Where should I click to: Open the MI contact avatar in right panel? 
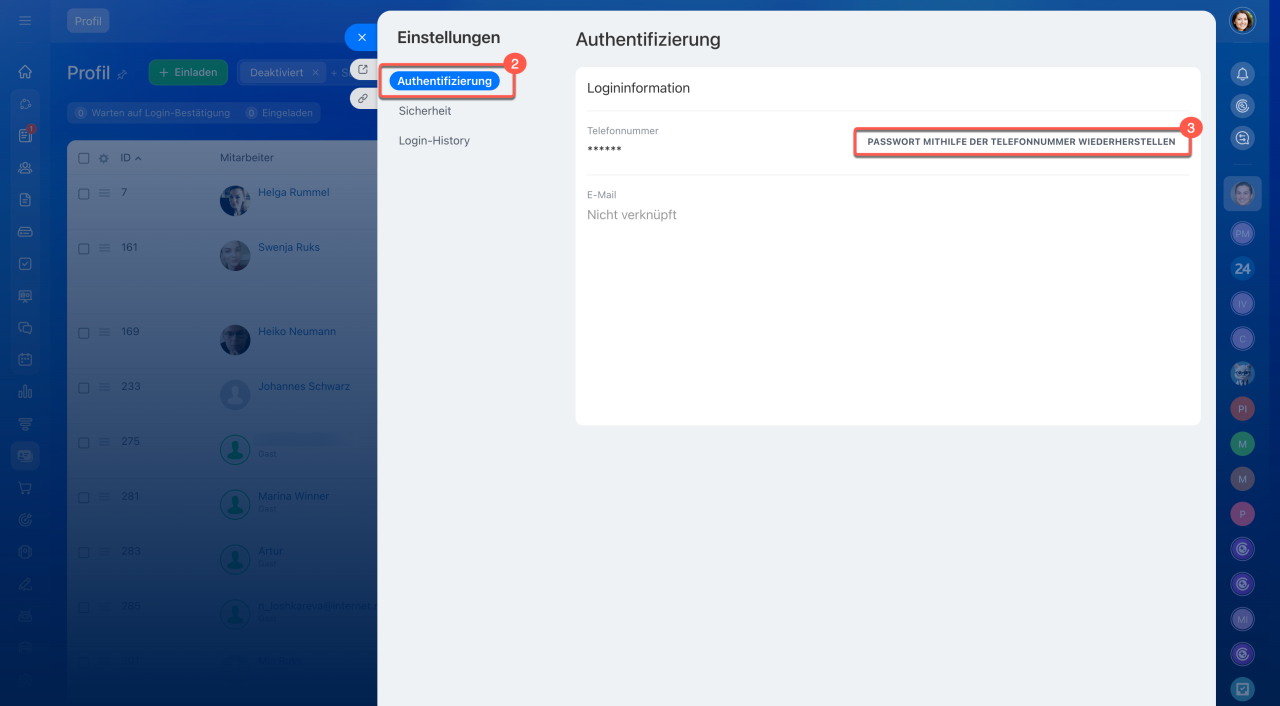click(1242, 620)
